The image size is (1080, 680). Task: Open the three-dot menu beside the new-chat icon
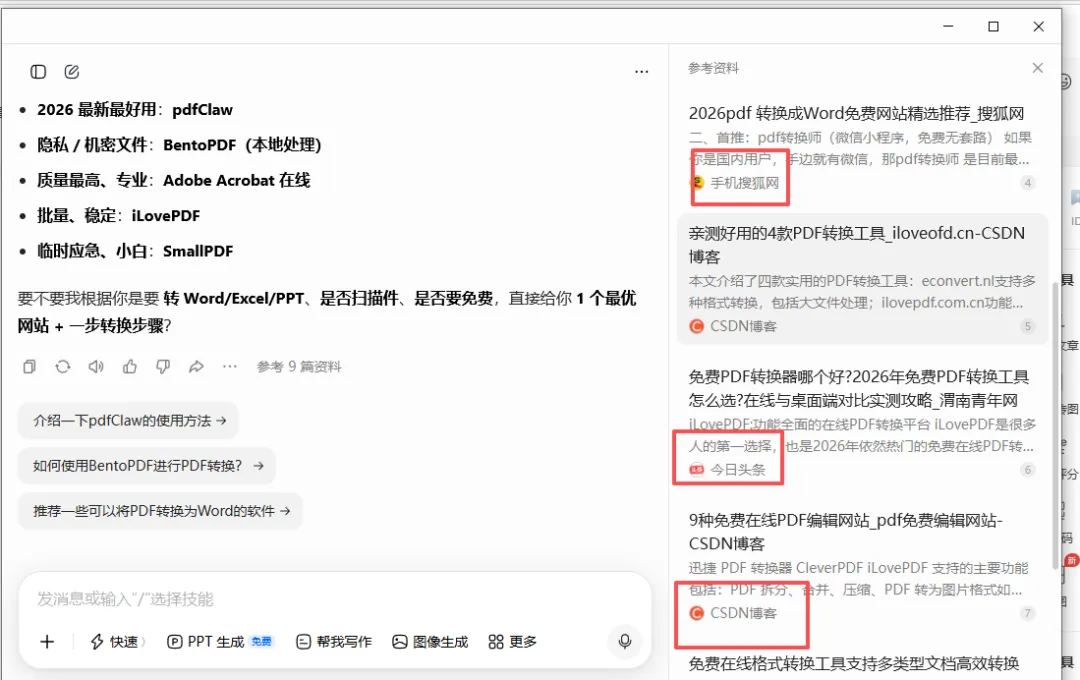coord(641,72)
